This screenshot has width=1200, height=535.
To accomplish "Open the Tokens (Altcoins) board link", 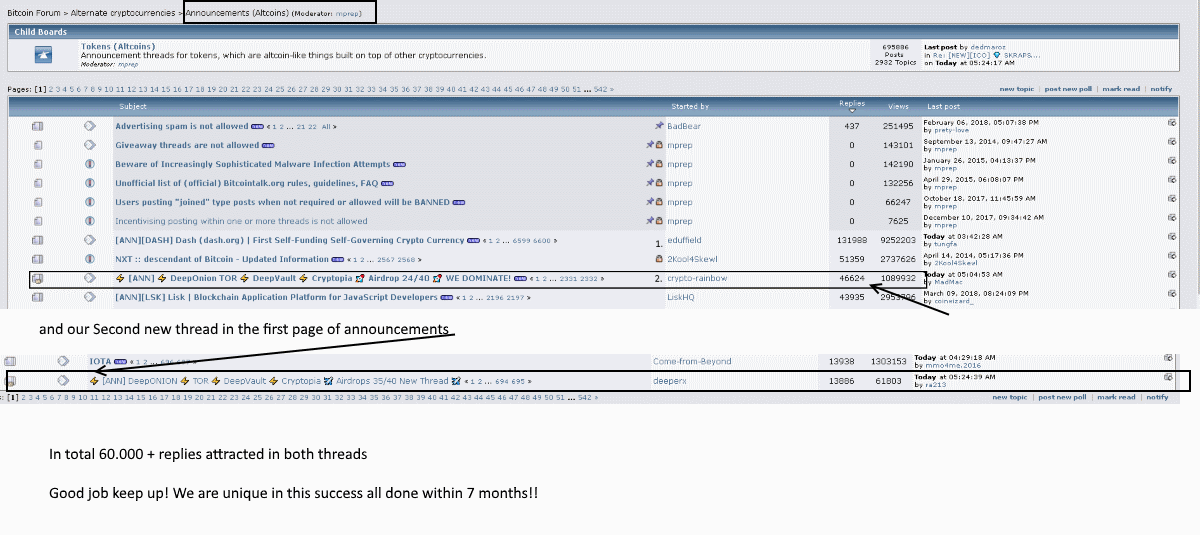I will [x=117, y=46].
